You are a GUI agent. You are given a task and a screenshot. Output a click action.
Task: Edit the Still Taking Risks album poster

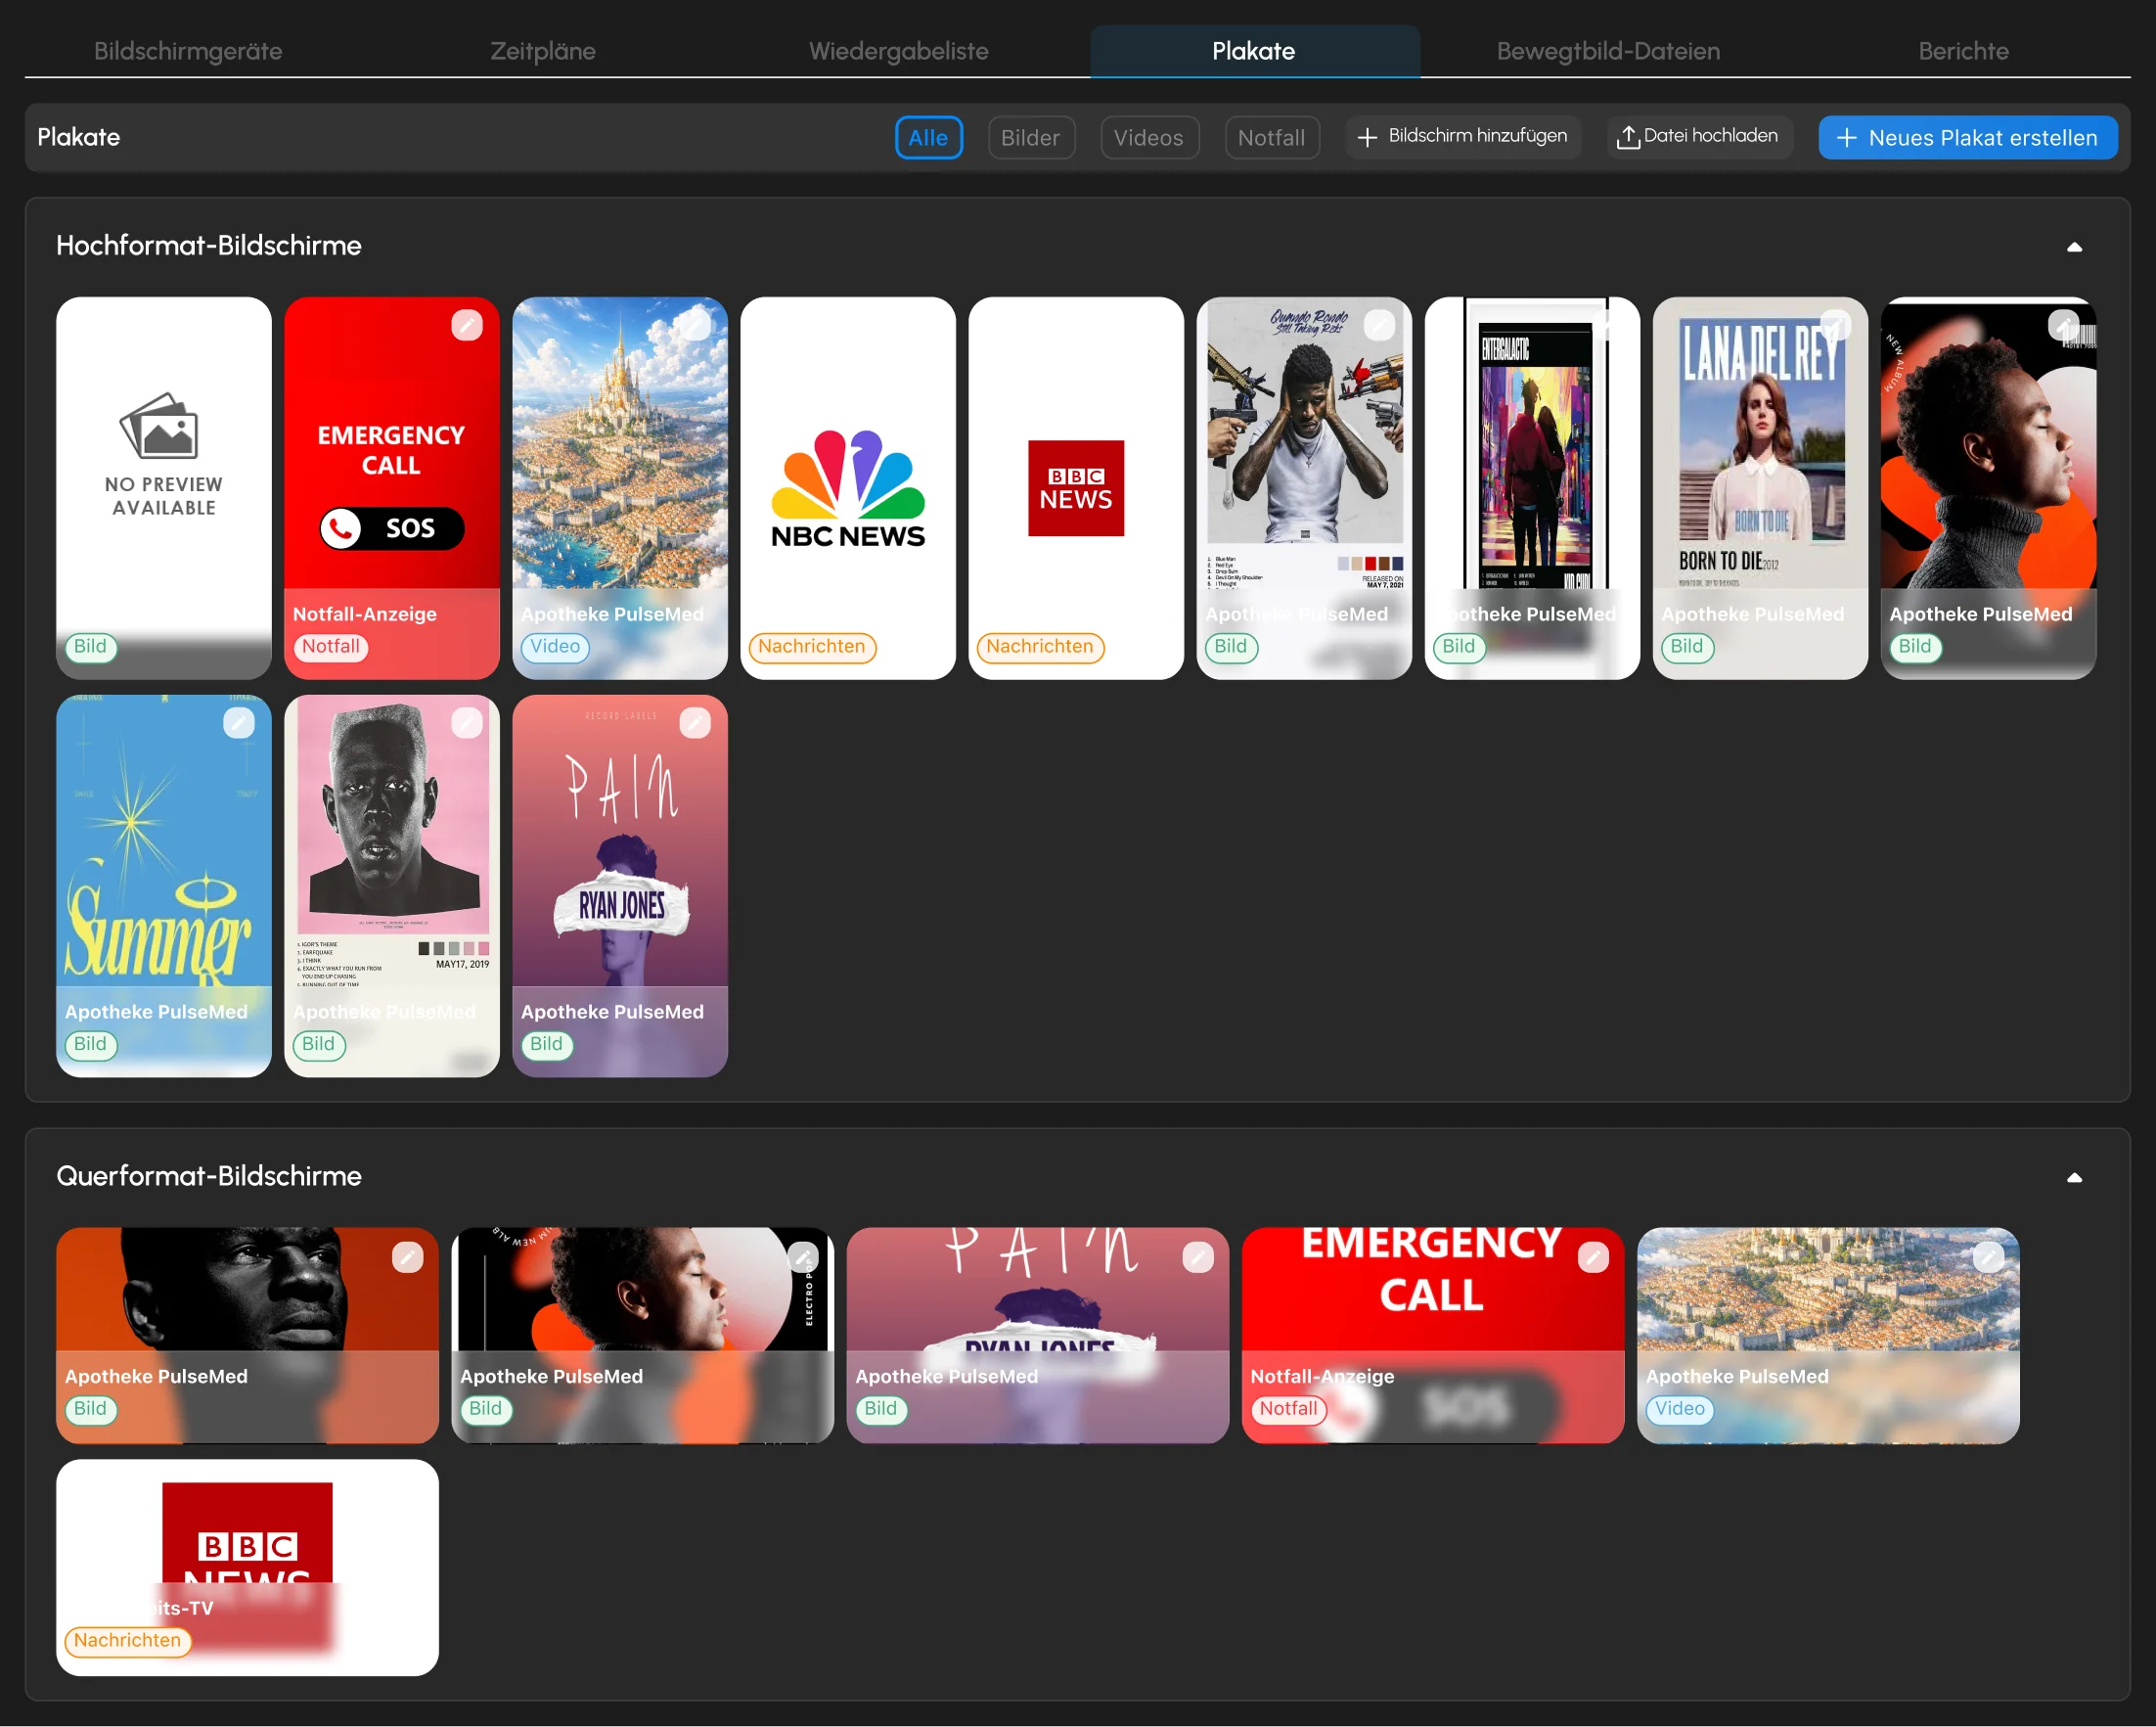pos(1379,325)
